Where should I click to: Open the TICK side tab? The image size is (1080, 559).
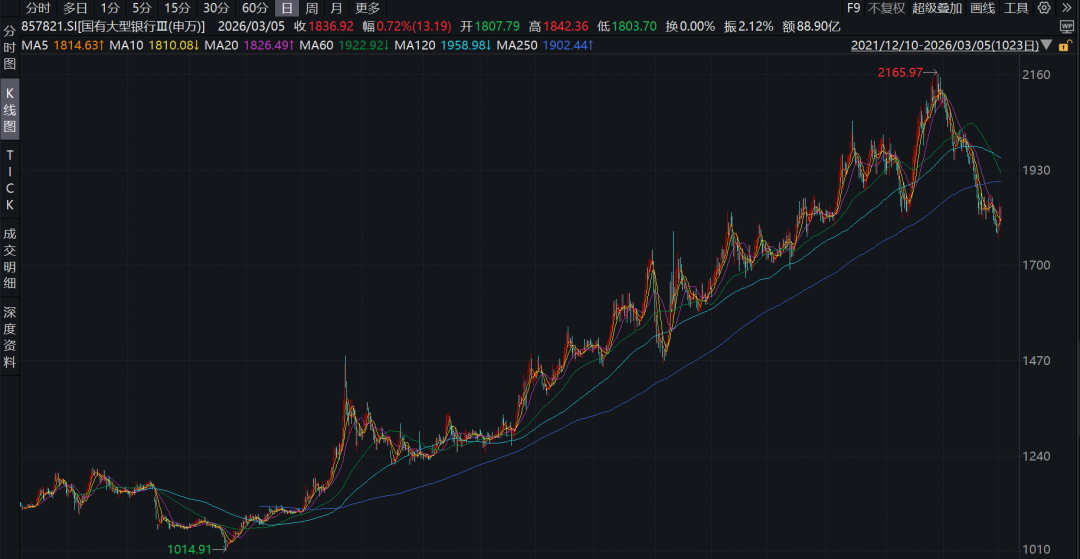(10, 180)
